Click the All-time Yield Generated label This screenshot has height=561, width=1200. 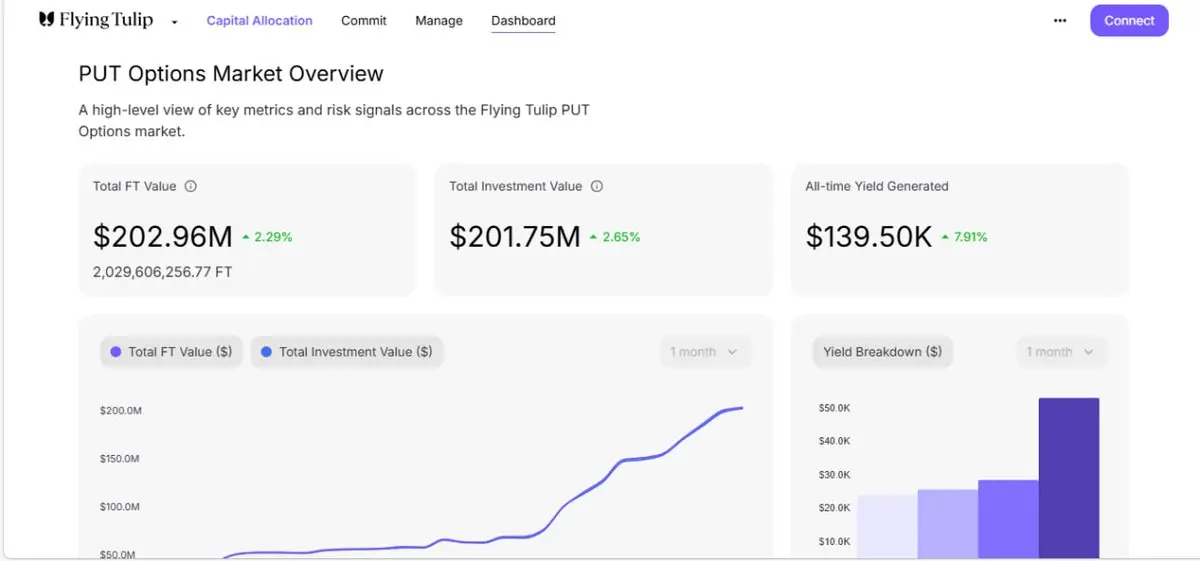click(x=877, y=186)
